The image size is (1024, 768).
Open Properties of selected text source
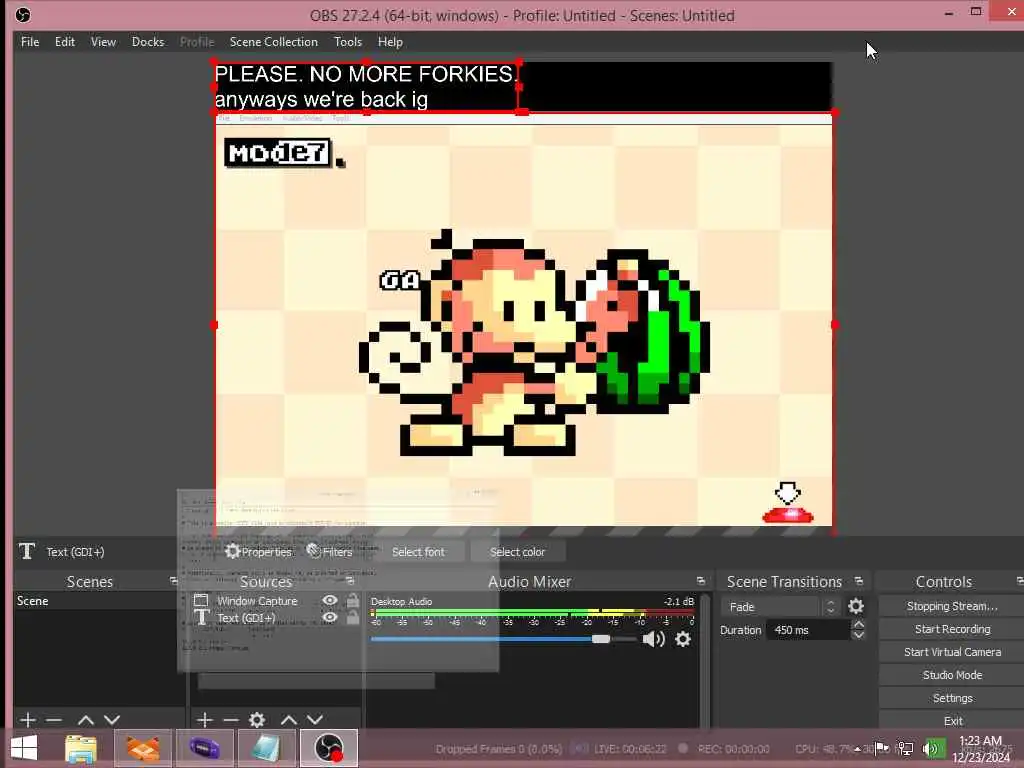[x=259, y=552]
